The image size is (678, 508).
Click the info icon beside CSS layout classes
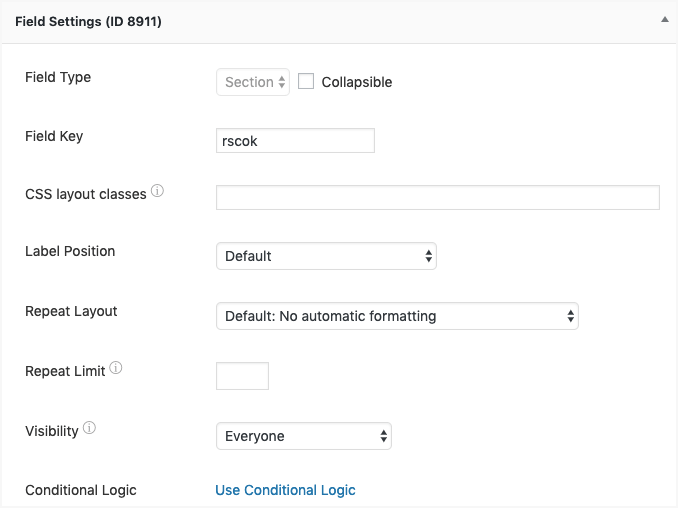[x=157, y=191]
